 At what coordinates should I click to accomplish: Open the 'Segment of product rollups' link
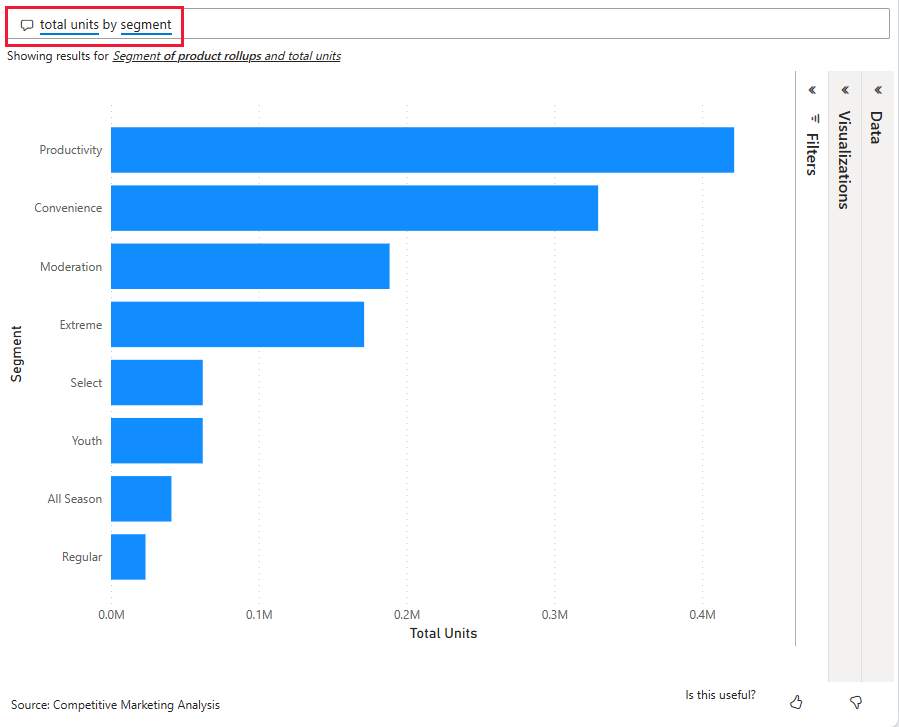[186, 56]
